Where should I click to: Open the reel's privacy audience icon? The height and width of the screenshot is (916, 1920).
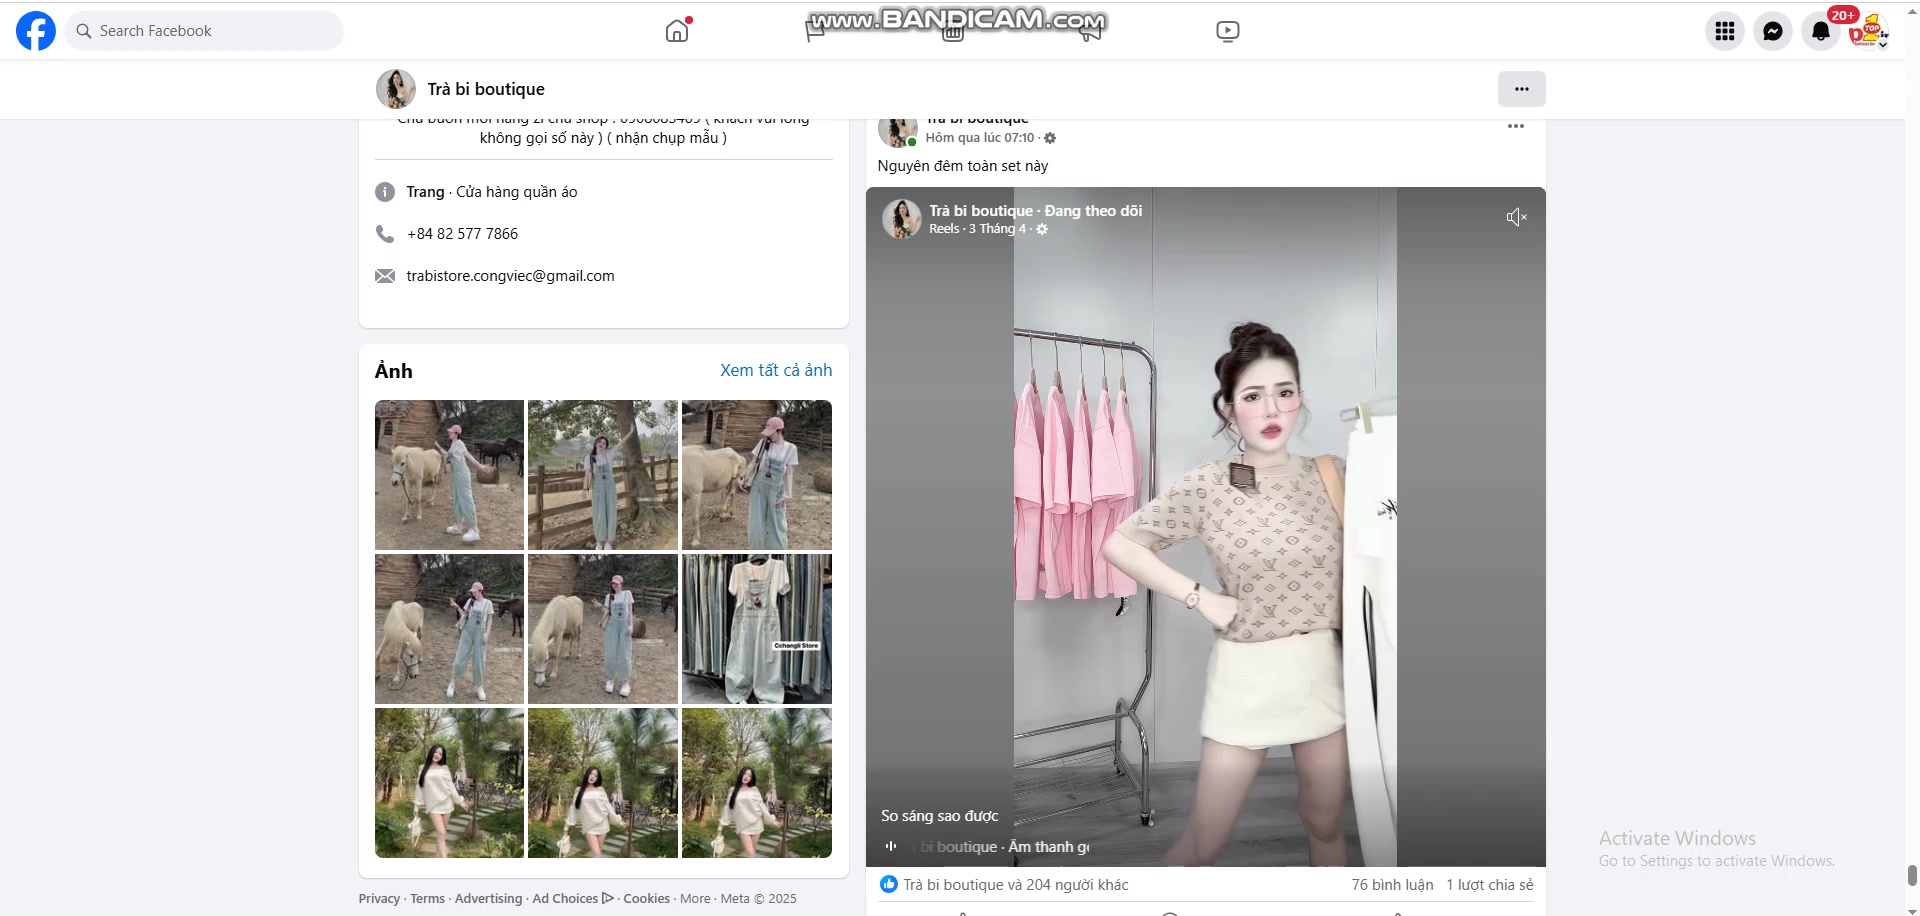(x=1043, y=229)
